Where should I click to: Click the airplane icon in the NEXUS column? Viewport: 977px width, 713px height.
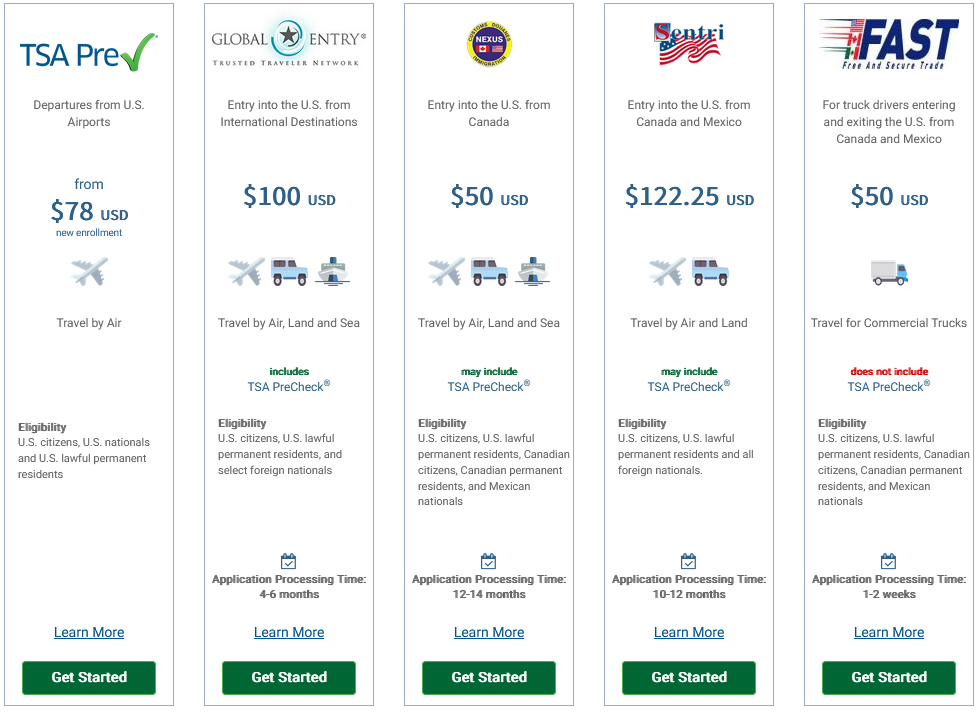(x=445, y=270)
